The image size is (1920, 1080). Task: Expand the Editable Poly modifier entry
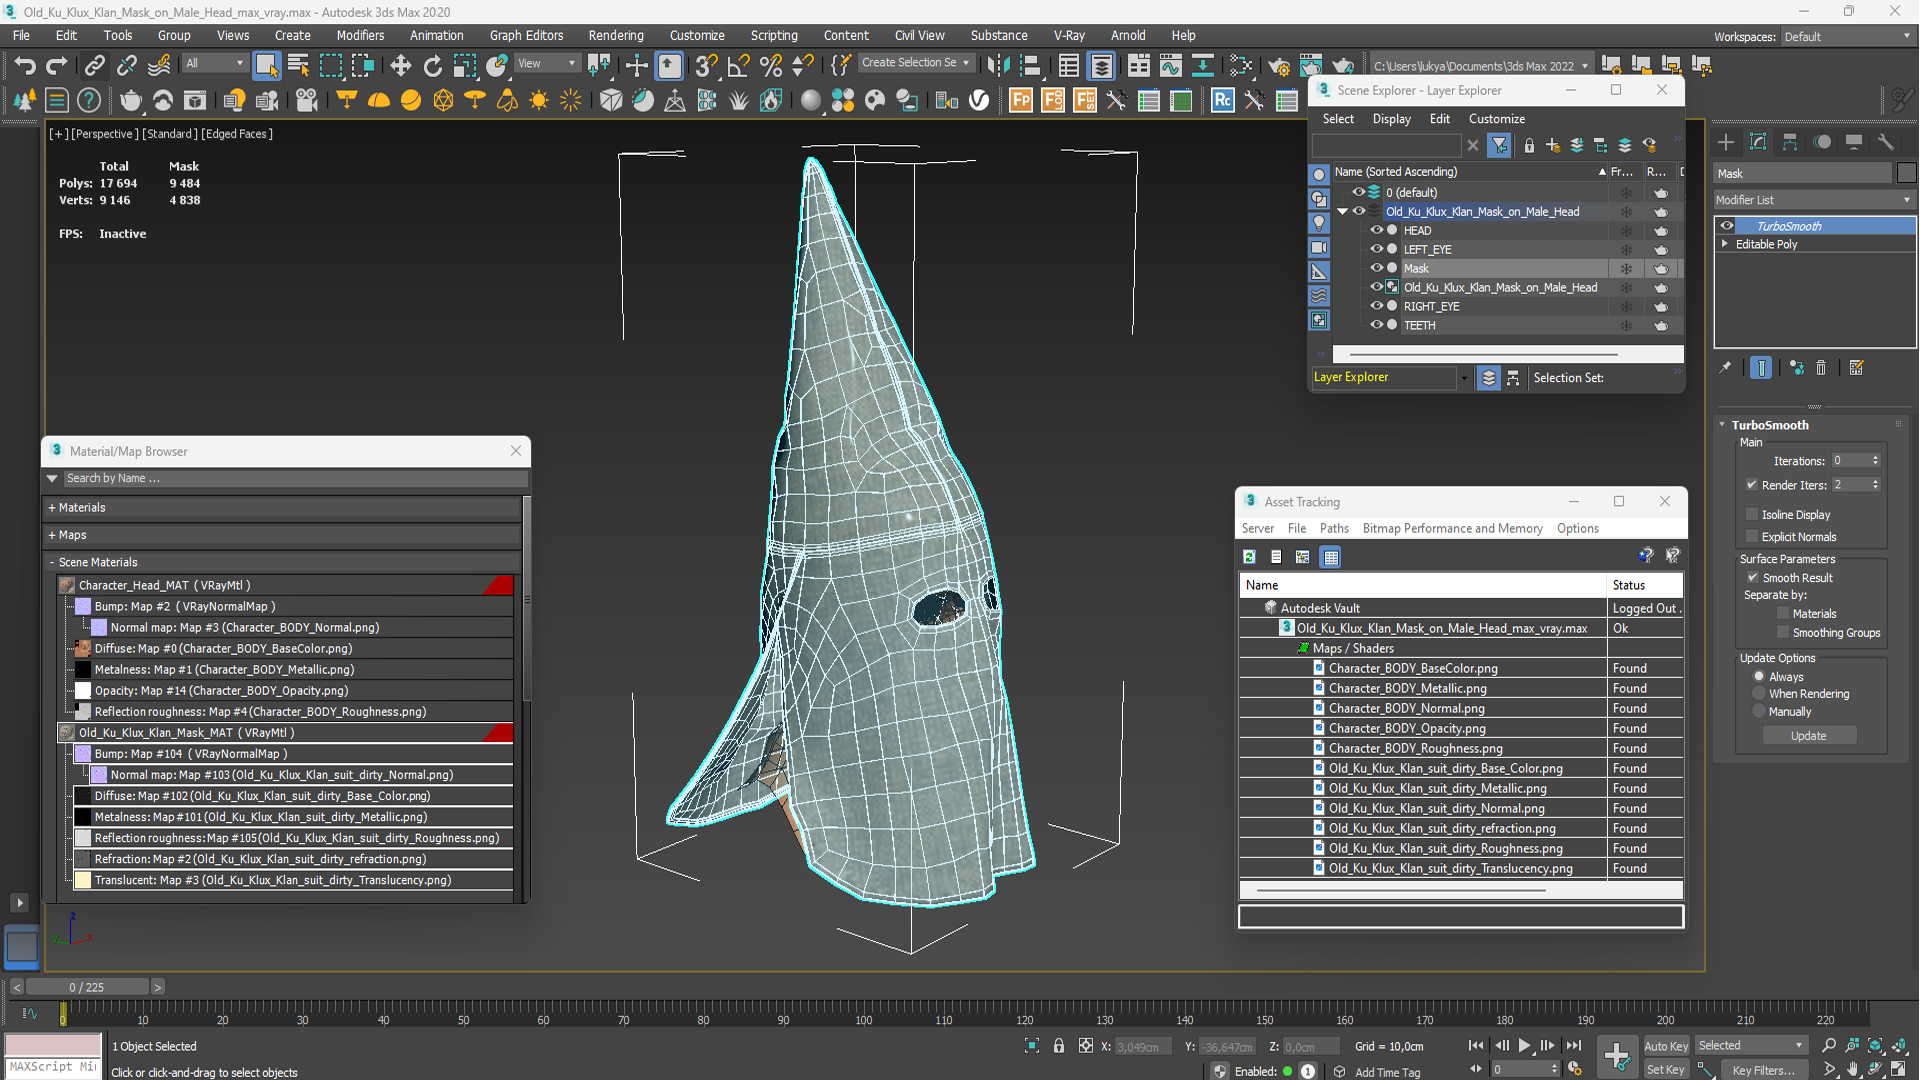coord(1724,244)
